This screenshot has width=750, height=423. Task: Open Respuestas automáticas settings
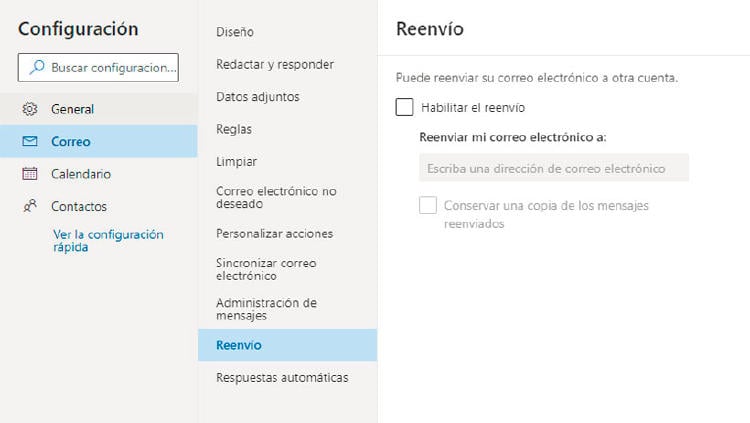tap(282, 377)
